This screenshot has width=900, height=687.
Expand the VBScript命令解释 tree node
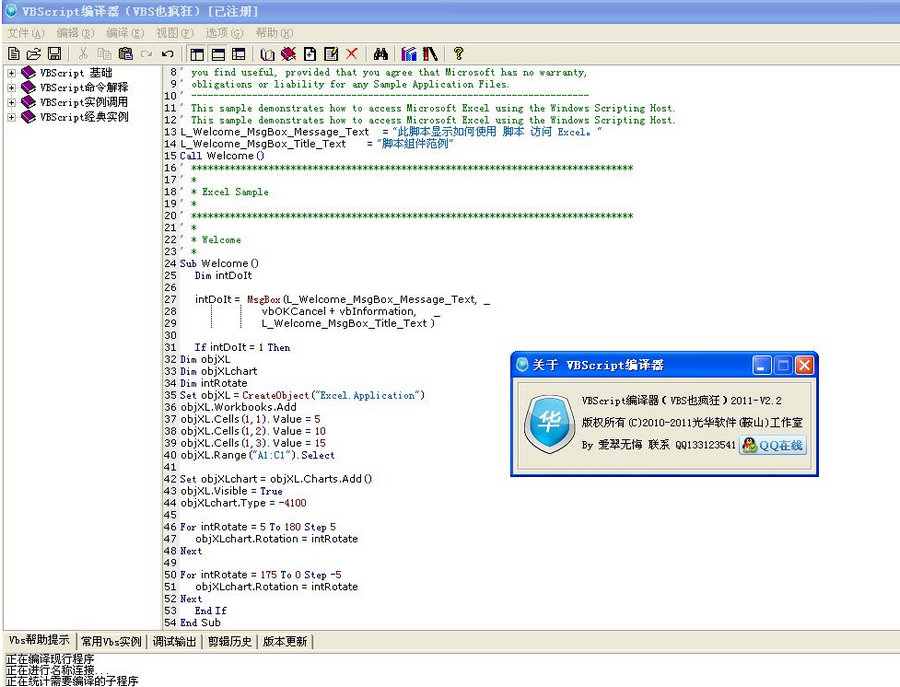11,88
